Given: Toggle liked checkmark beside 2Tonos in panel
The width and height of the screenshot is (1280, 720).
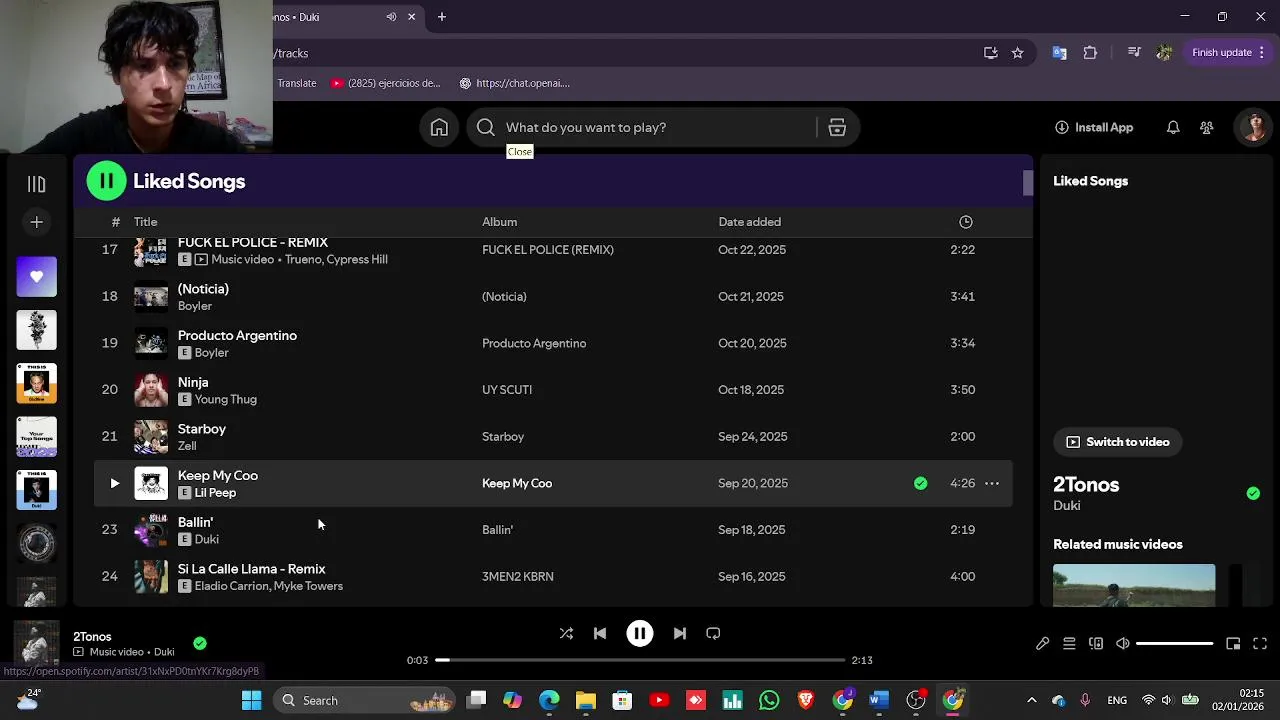Looking at the screenshot, I should pos(1253,493).
